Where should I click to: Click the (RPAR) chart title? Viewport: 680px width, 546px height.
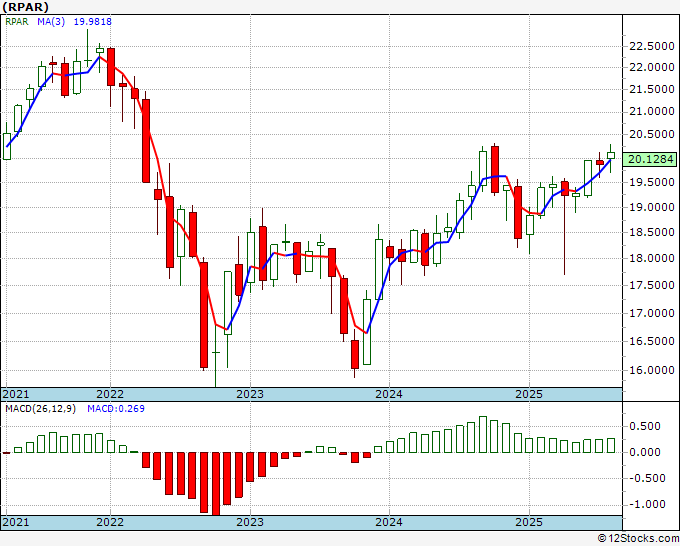click(x=25, y=7)
